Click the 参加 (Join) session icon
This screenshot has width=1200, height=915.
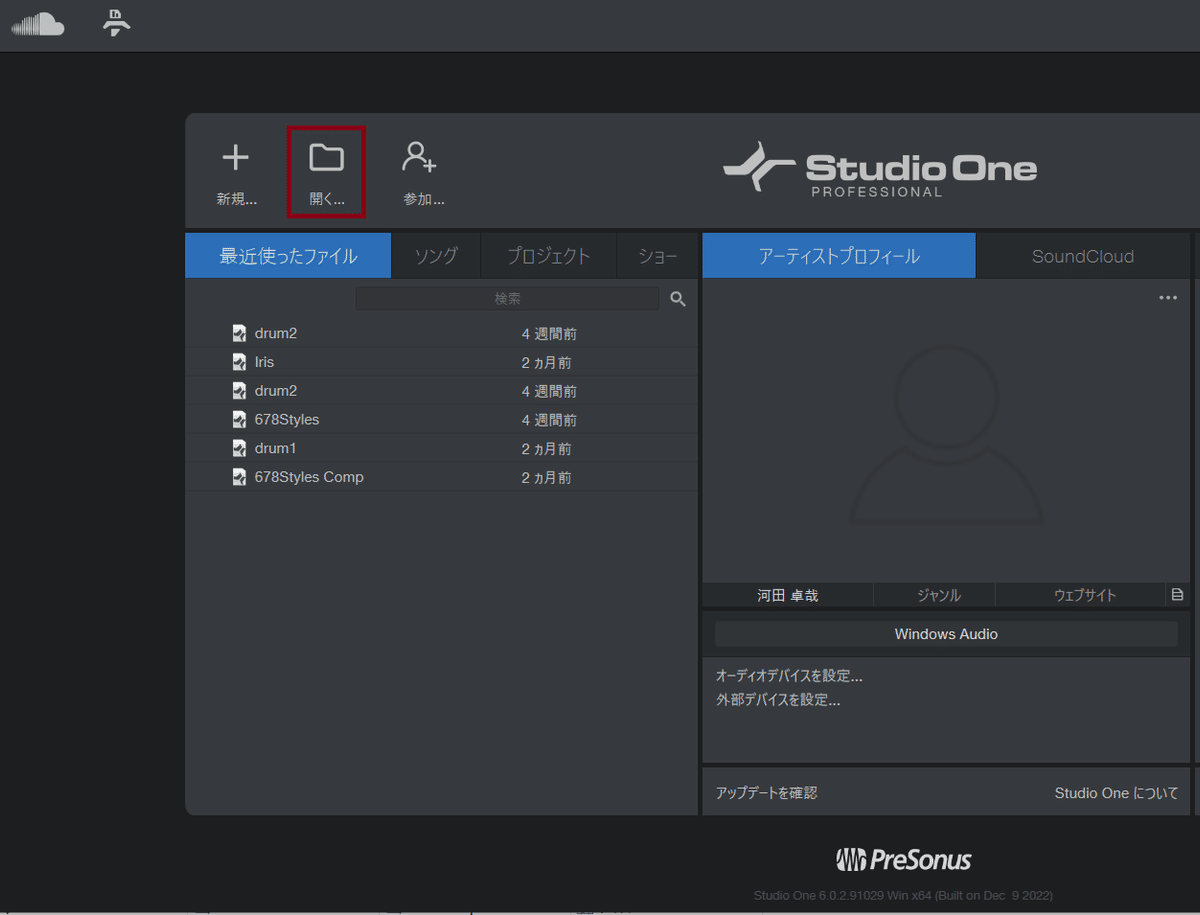[419, 158]
